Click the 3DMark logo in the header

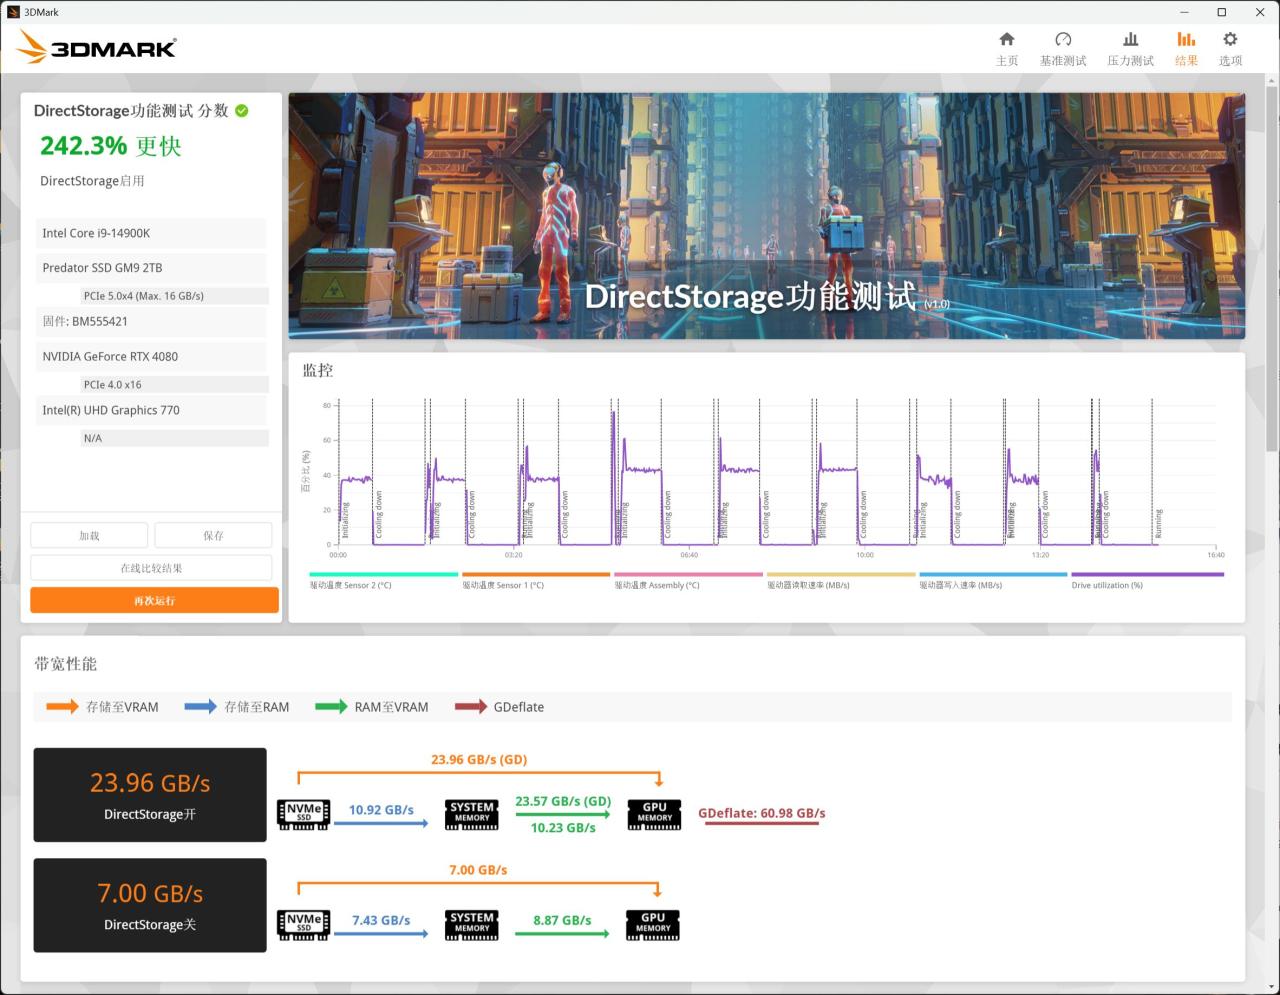click(x=97, y=47)
